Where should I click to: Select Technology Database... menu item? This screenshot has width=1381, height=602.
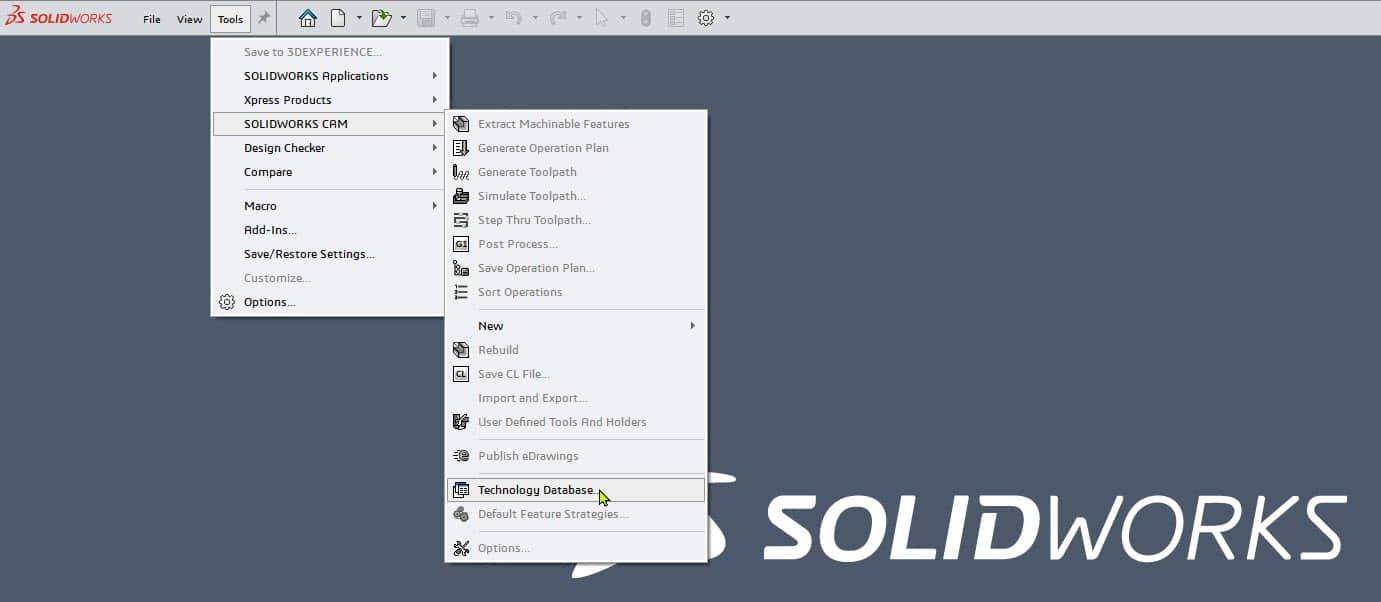576,490
